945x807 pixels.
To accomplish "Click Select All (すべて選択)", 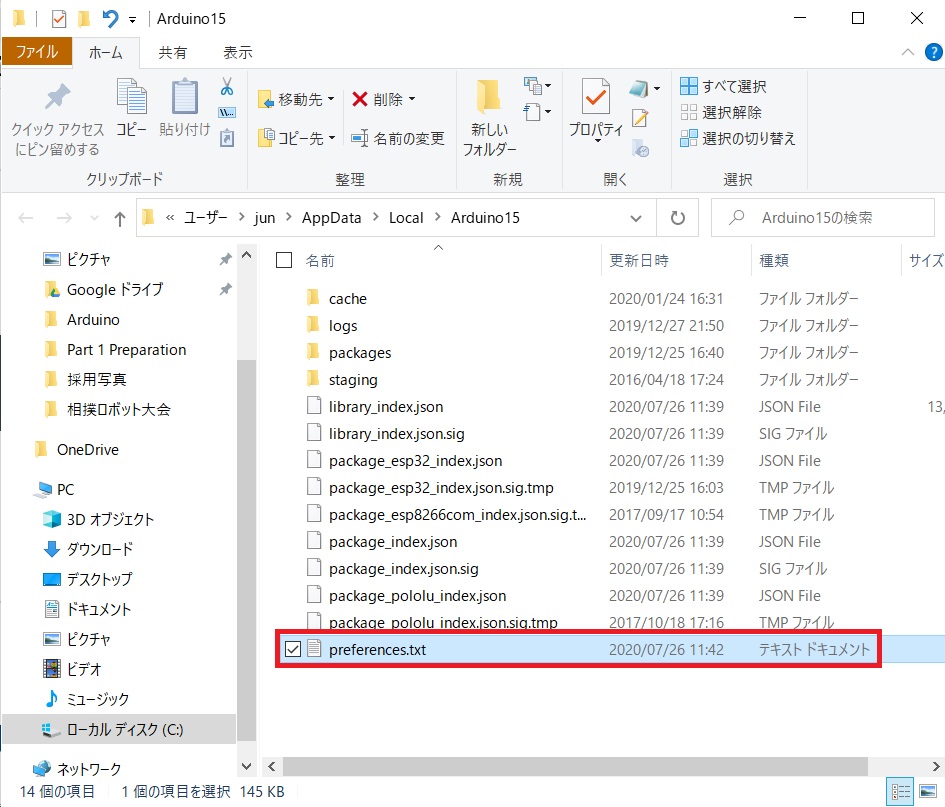I will coord(723,86).
